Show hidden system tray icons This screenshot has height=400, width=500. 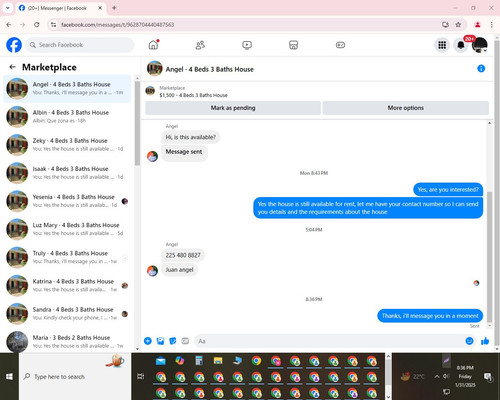coord(437,377)
